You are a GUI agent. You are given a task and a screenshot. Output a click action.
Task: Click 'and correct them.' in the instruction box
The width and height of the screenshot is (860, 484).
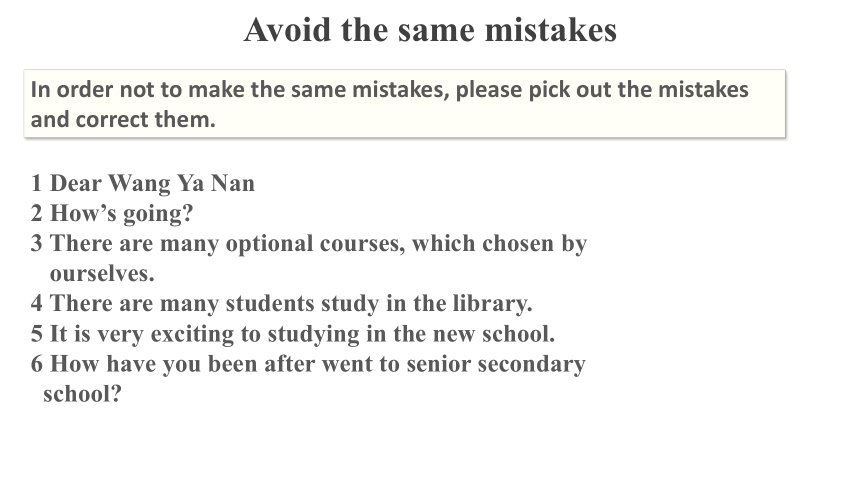tap(123, 119)
